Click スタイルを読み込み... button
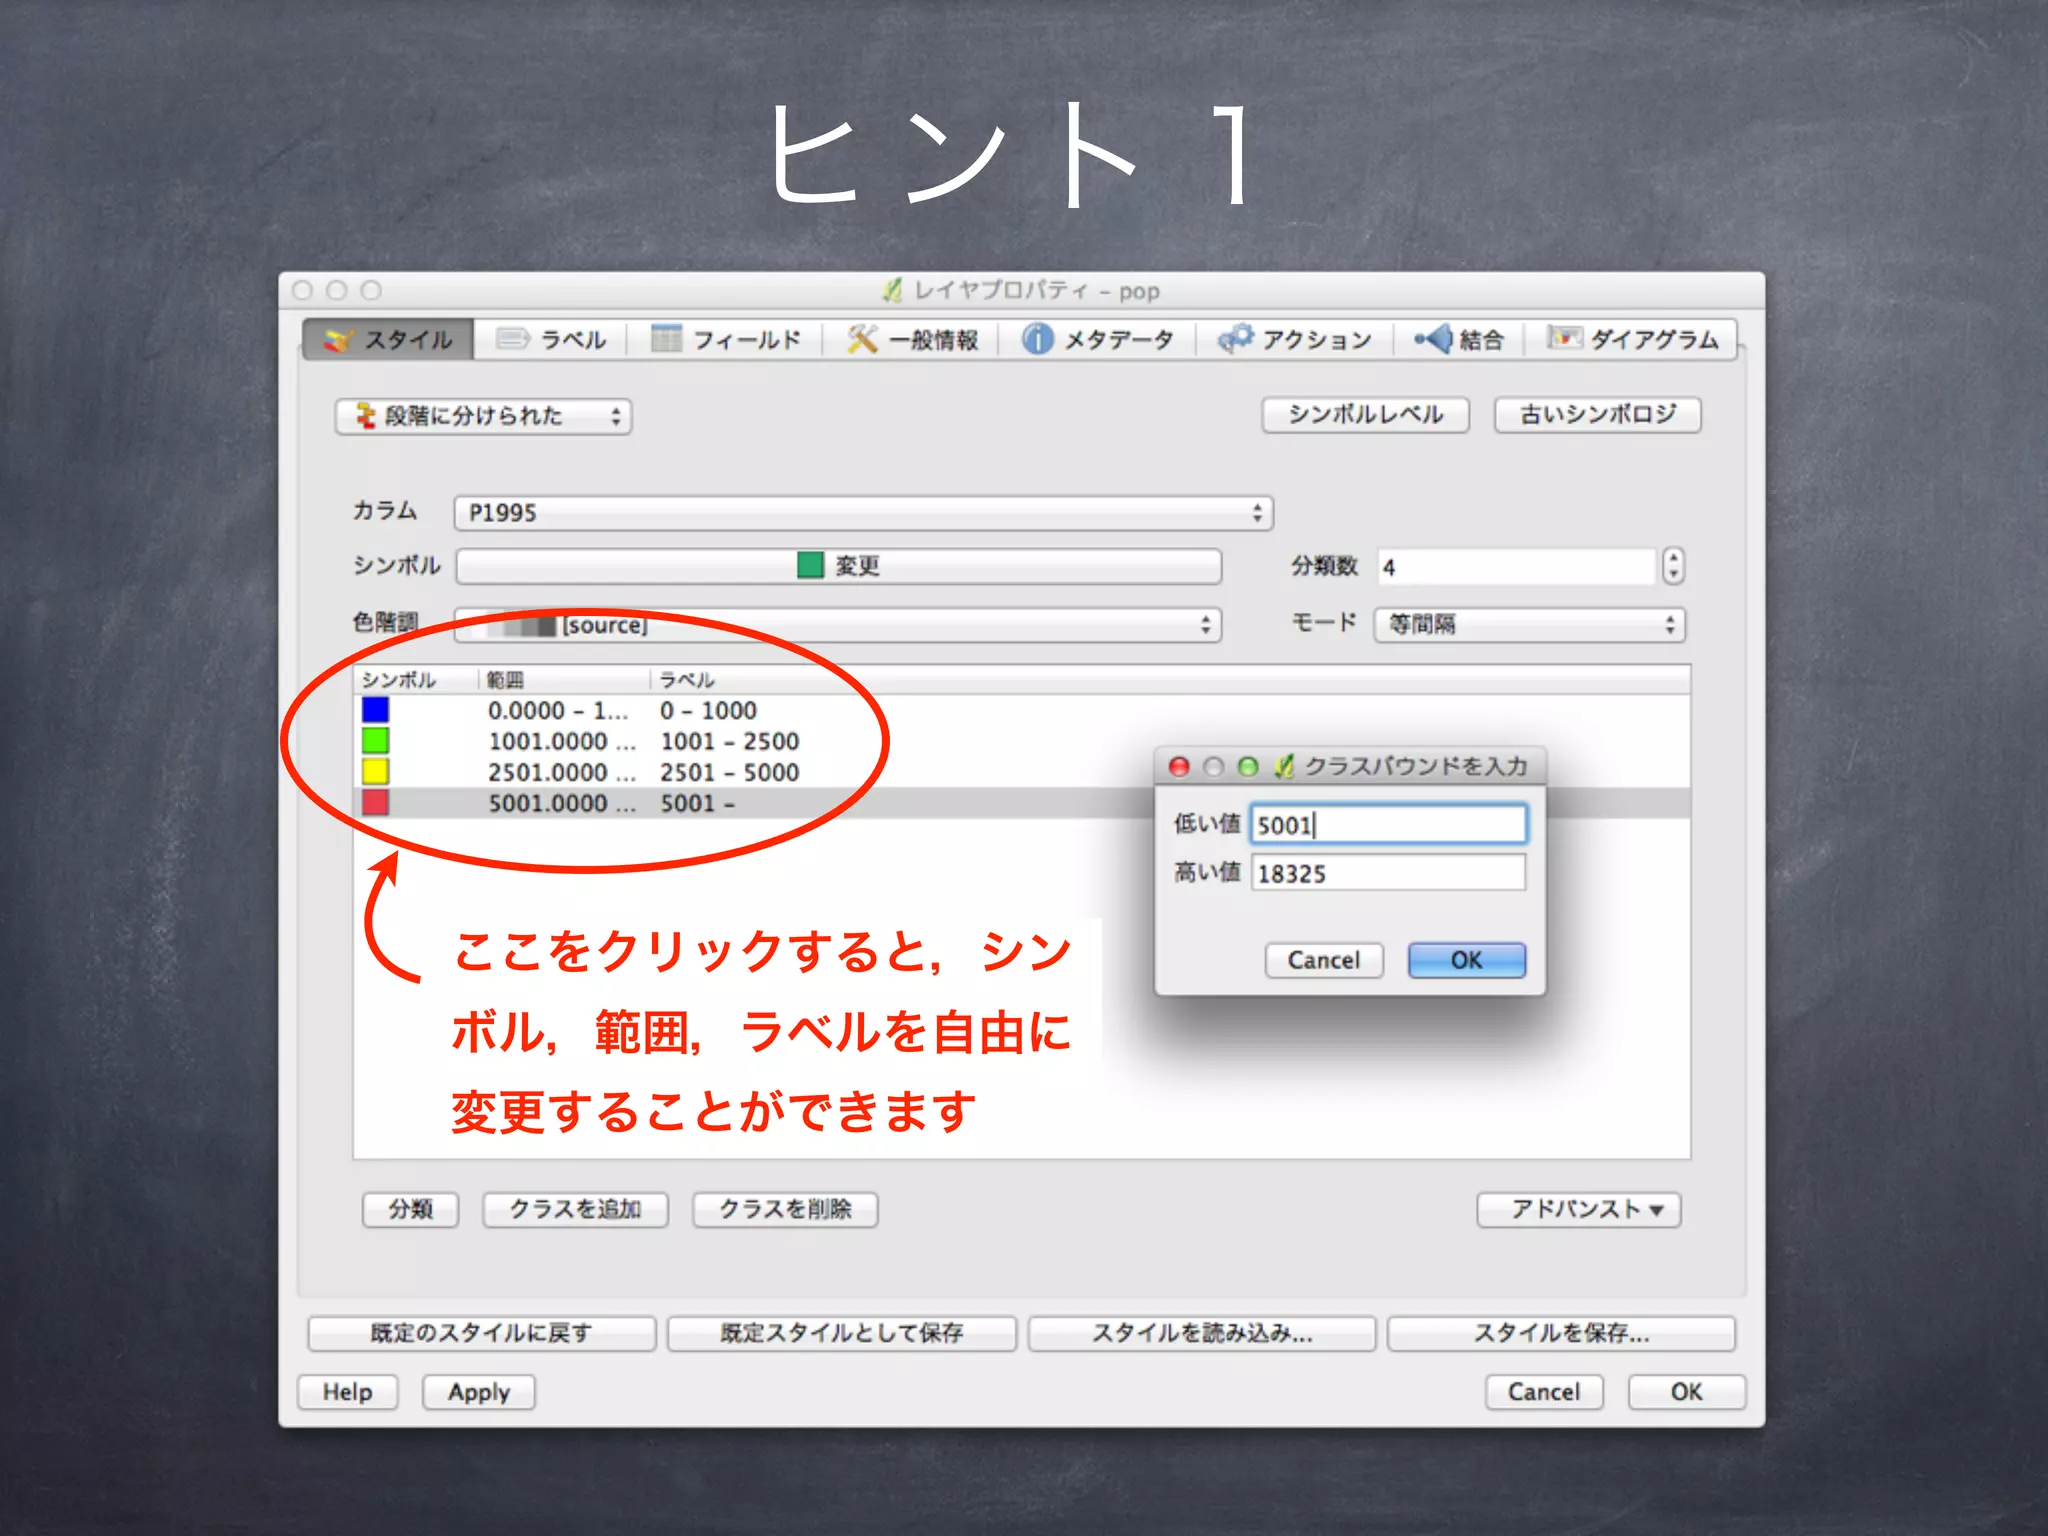The height and width of the screenshot is (1536, 2048). tap(1202, 1333)
